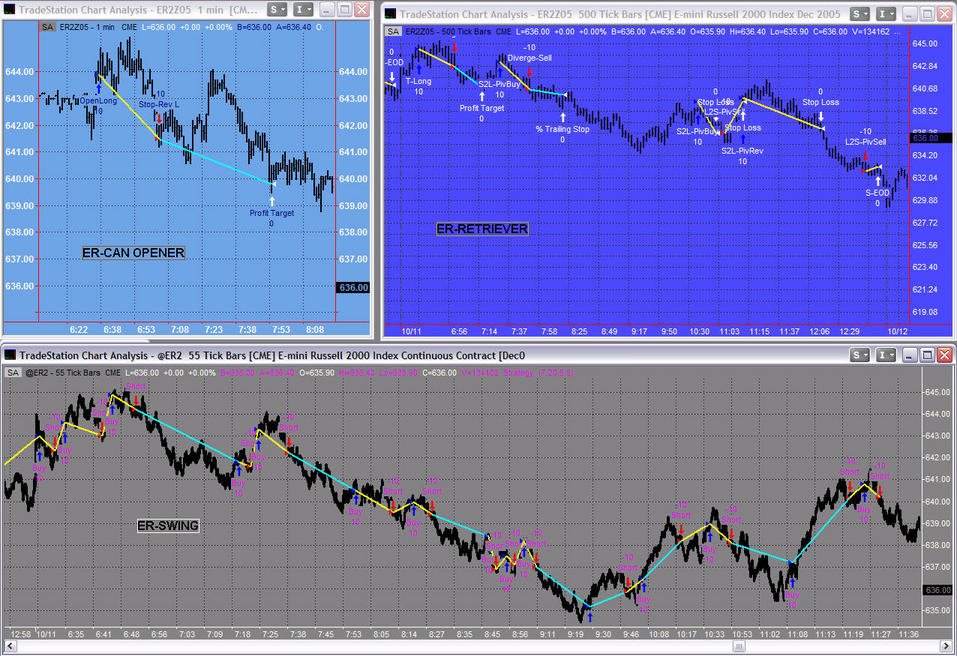Click the S-EOD trade label
The height and width of the screenshot is (656, 957).
click(x=878, y=193)
